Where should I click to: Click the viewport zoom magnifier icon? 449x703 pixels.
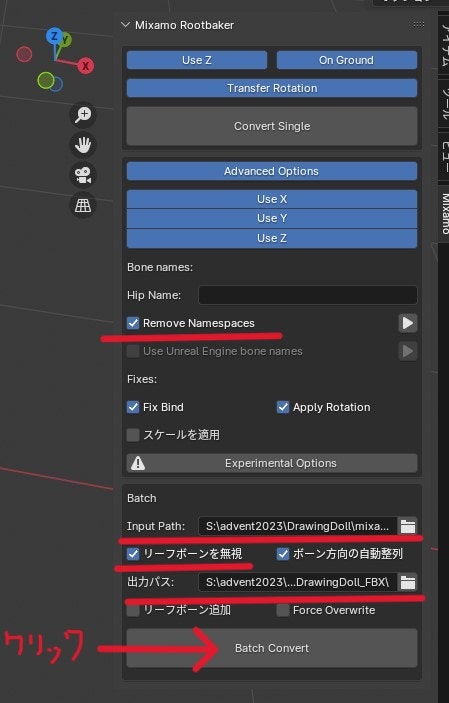pyautogui.click(x=83, y=114)
